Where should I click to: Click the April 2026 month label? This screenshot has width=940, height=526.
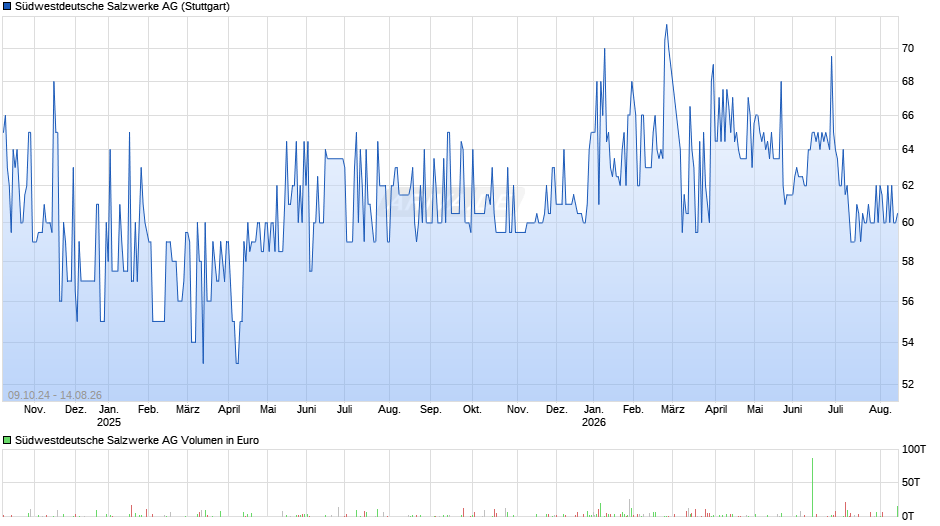[x=716, y=410]
